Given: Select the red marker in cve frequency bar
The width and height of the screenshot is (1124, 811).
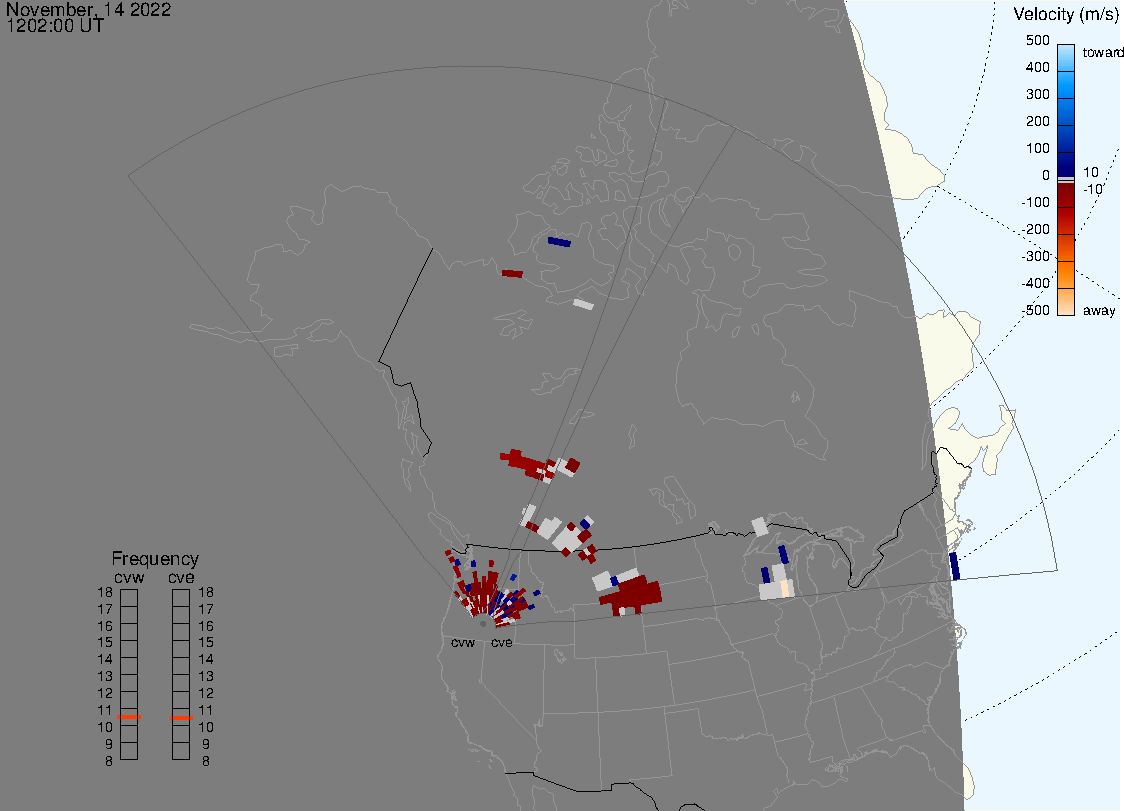Looking at the screenshot, I should pos(181,717).
